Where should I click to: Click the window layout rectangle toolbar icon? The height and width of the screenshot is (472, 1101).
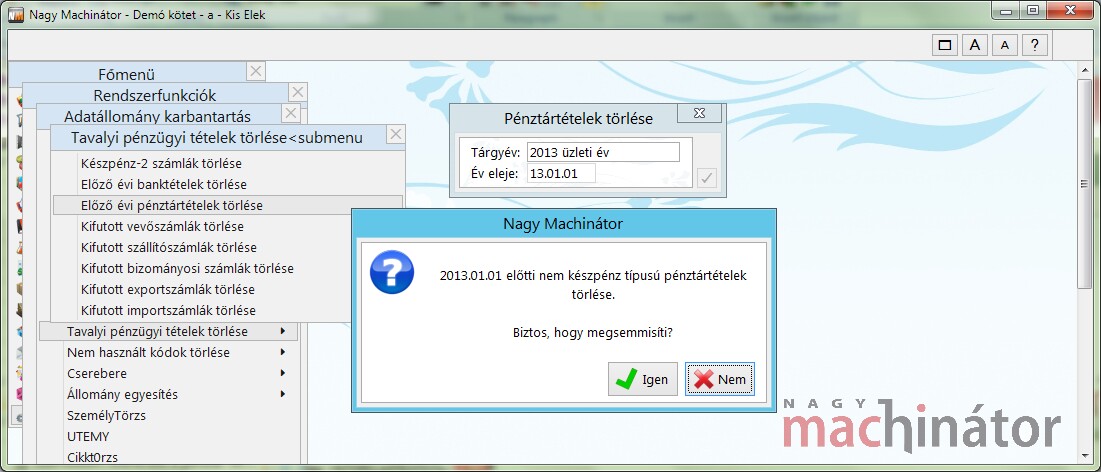tap(945, 45)
